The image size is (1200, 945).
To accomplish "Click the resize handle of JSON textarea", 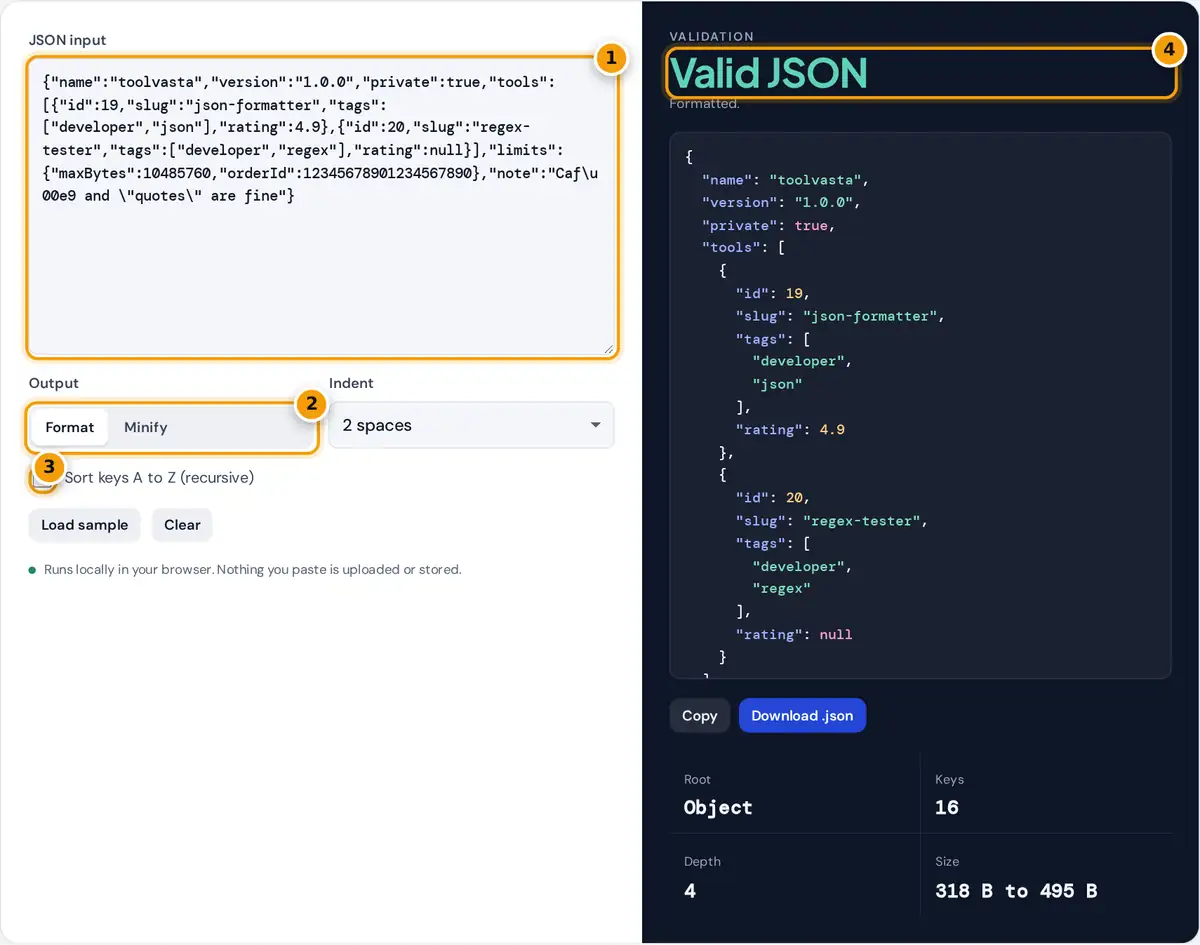I will (608, 347).
